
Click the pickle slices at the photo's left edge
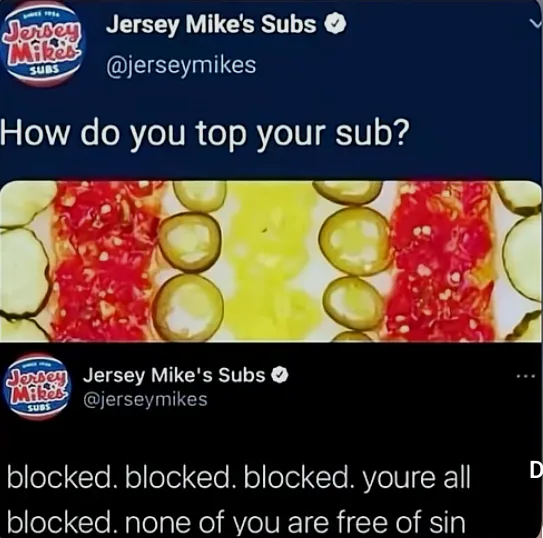pyautogui.click(x=24, y=261)
